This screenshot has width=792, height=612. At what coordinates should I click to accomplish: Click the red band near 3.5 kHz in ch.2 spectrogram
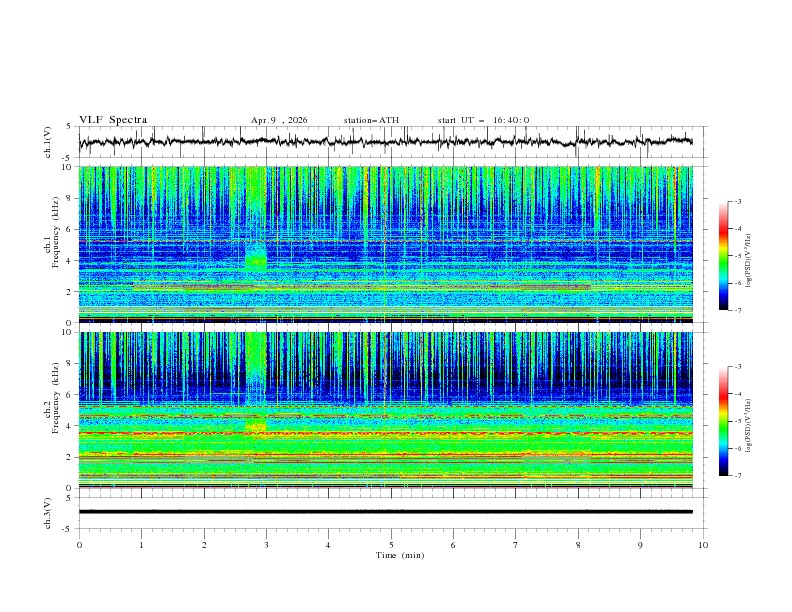tap(385, 433)
